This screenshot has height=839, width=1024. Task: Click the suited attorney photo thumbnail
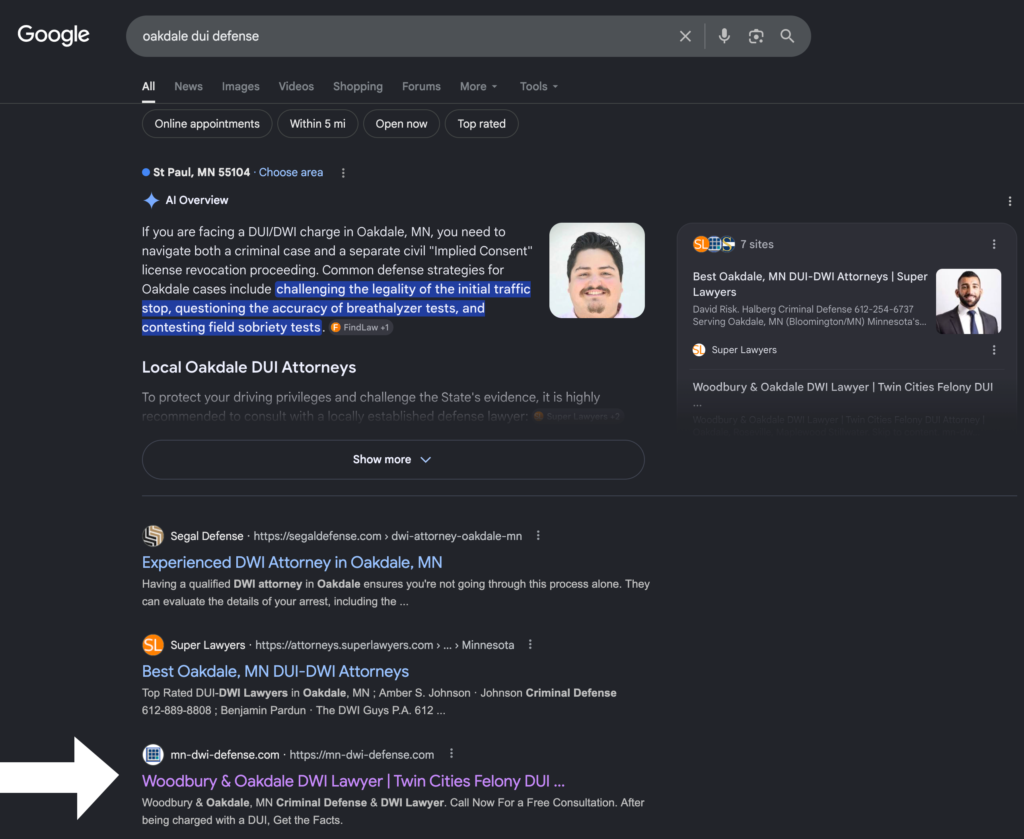tap(968, 301)
